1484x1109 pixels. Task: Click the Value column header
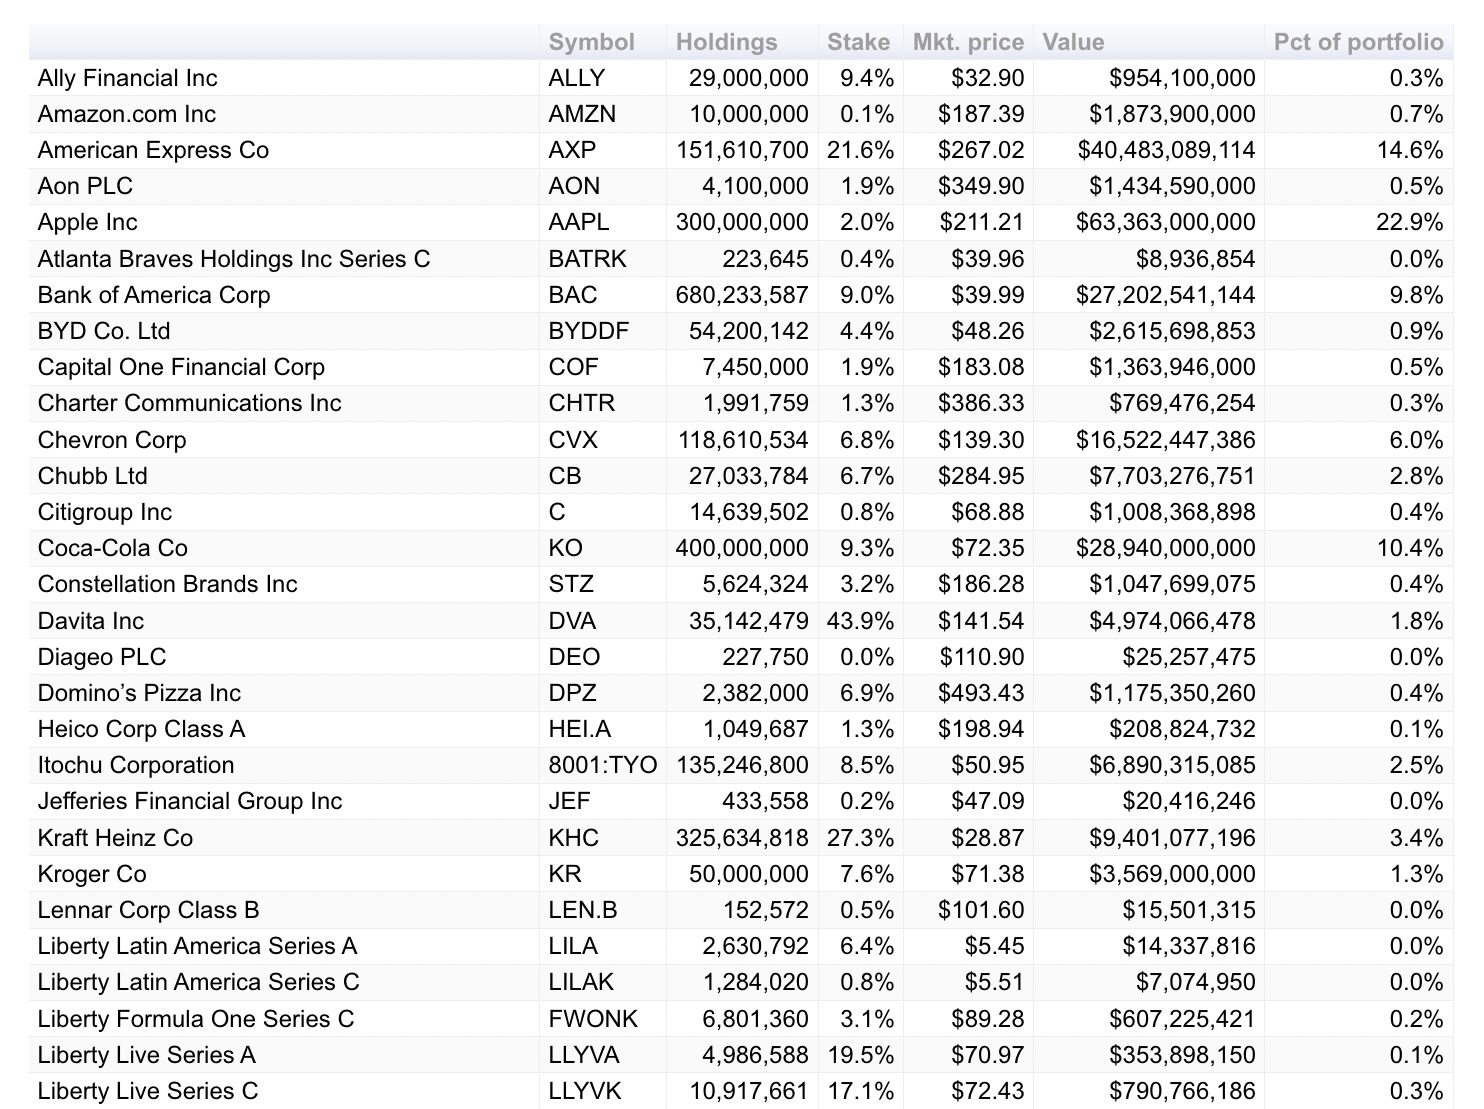pyautogui.click(x=1073, y=42)
